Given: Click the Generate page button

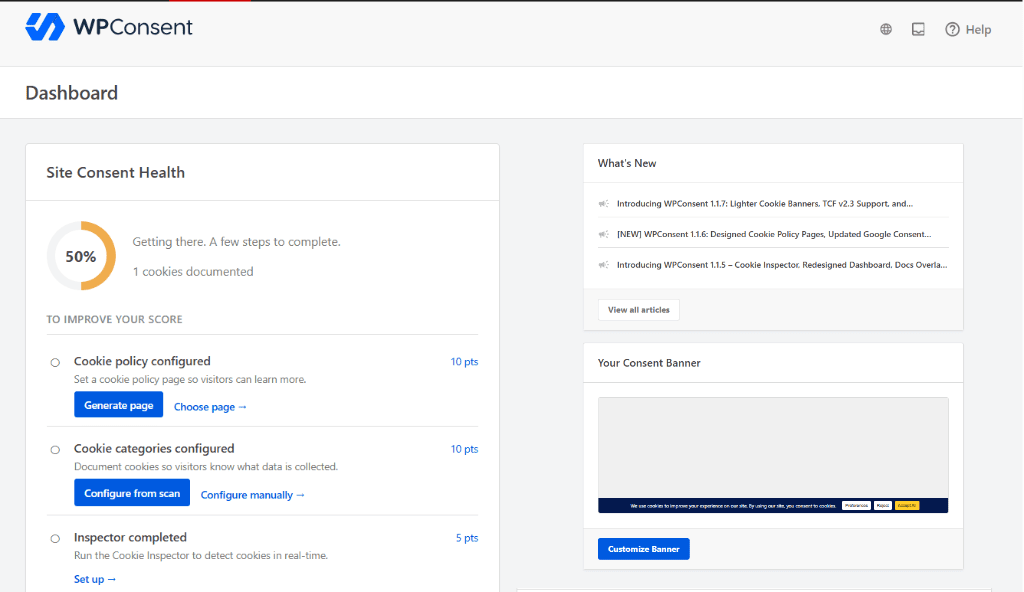Looking at the screenshot, I should click(118, 404).
